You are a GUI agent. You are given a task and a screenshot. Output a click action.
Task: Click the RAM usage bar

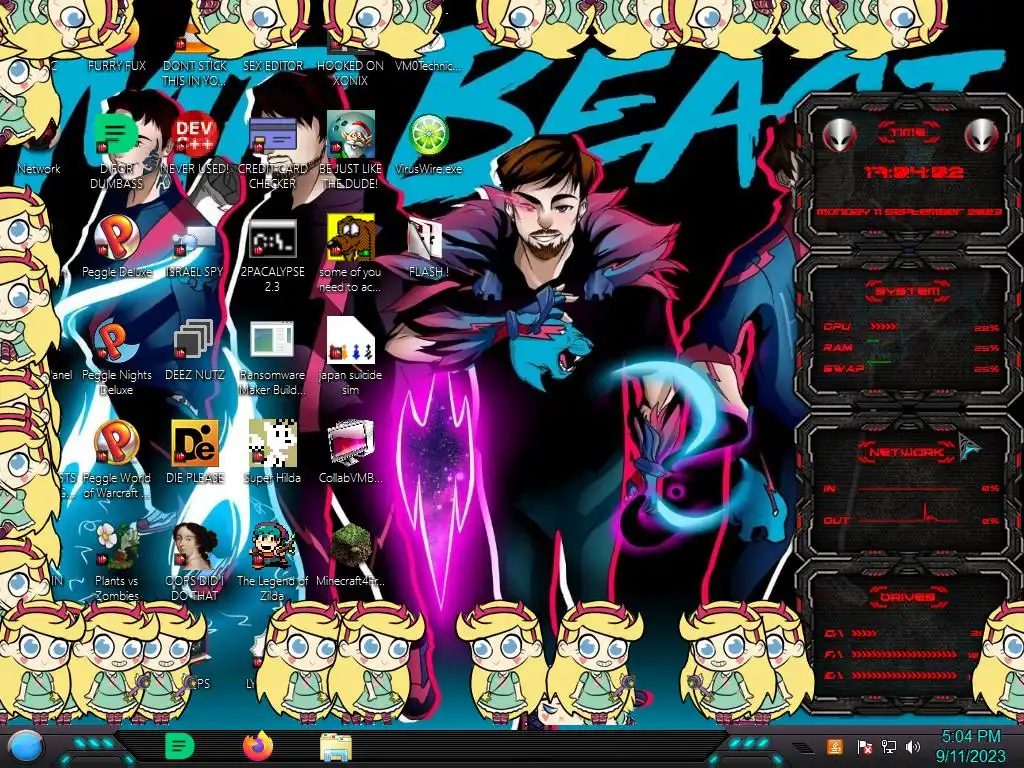click(x=875, y=342)
